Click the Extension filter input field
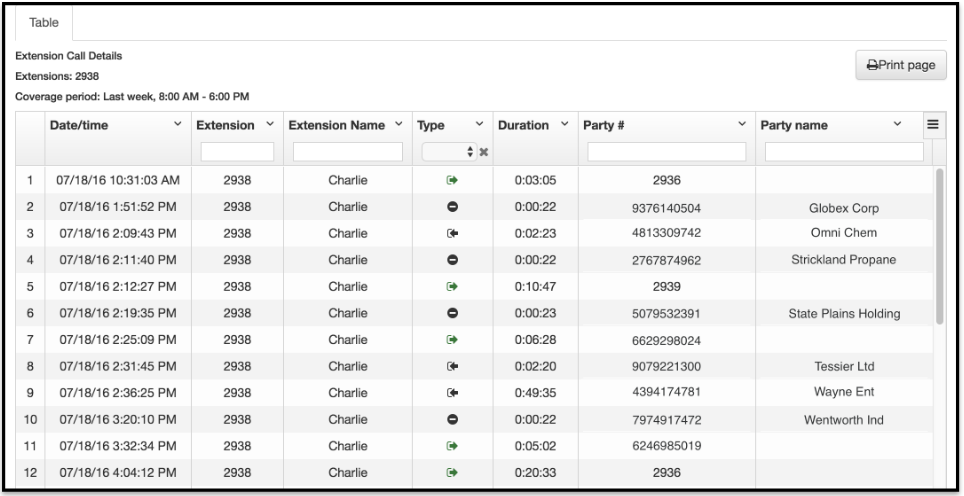This screenshot has height=496, width=964. coord(237,152)
